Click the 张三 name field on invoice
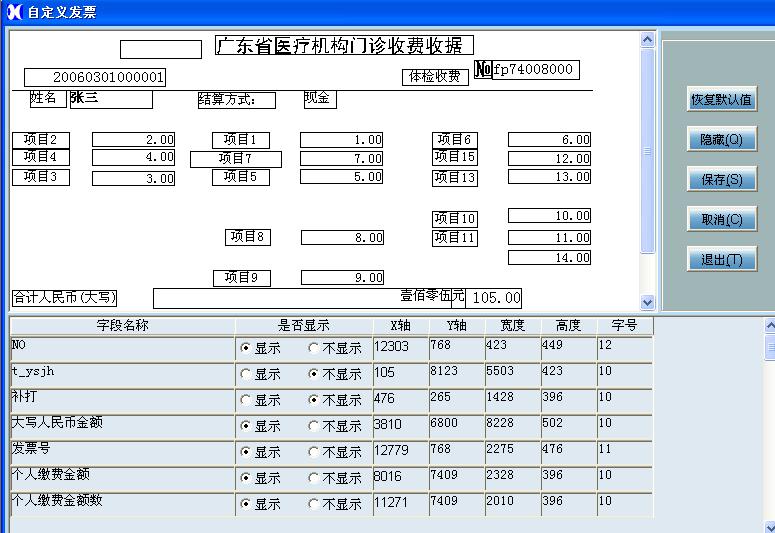This screenshot has height=533, width=775. 110,99
